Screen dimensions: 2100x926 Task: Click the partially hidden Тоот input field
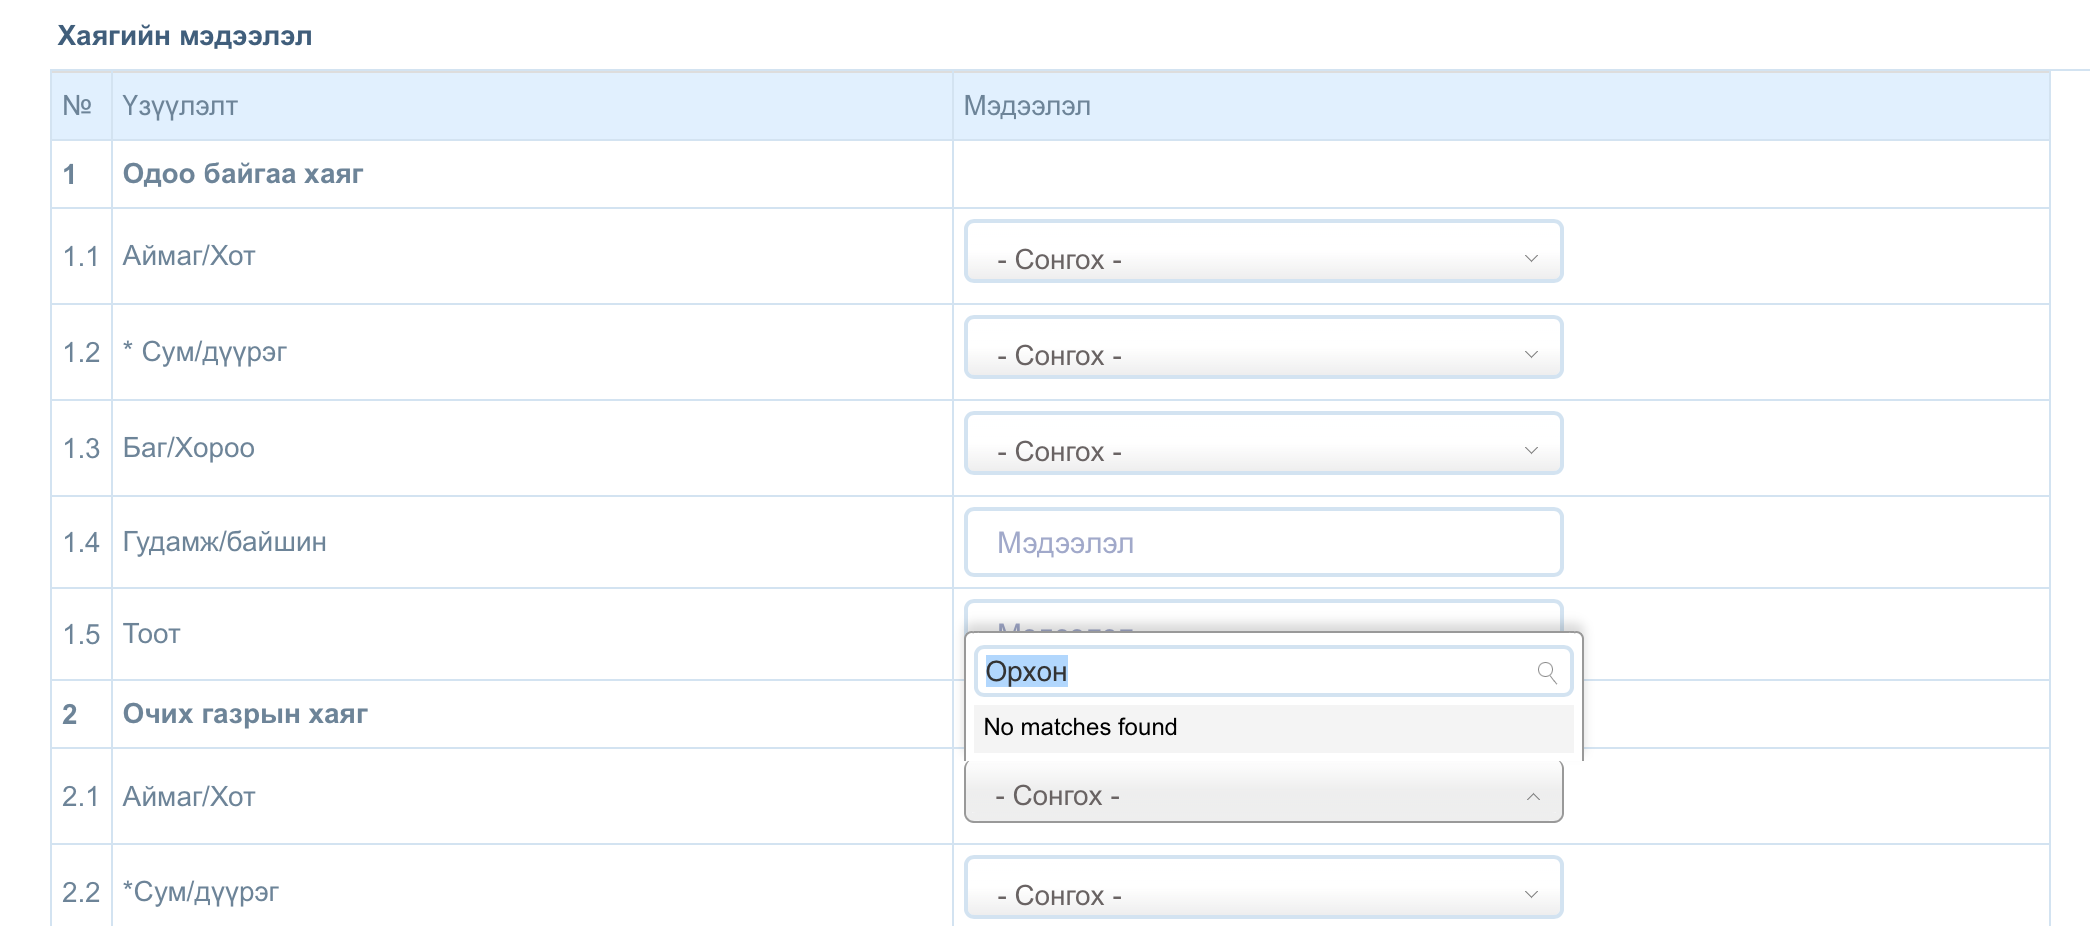(1262, 616)
